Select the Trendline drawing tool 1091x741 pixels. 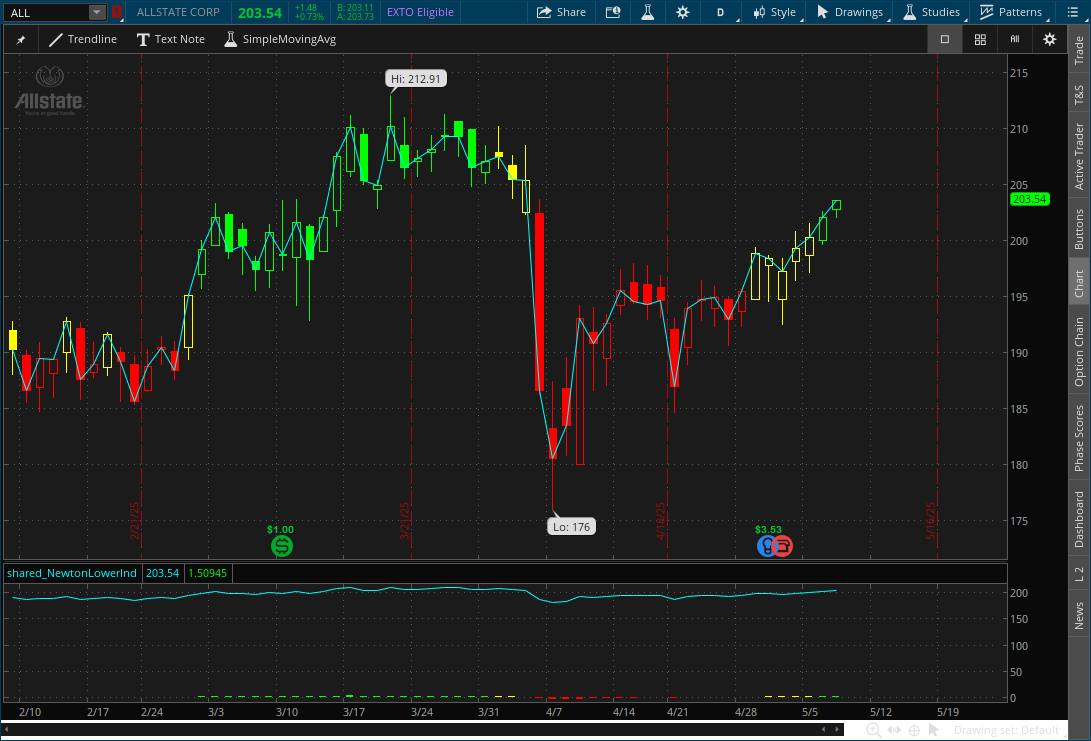coord(83,40)
